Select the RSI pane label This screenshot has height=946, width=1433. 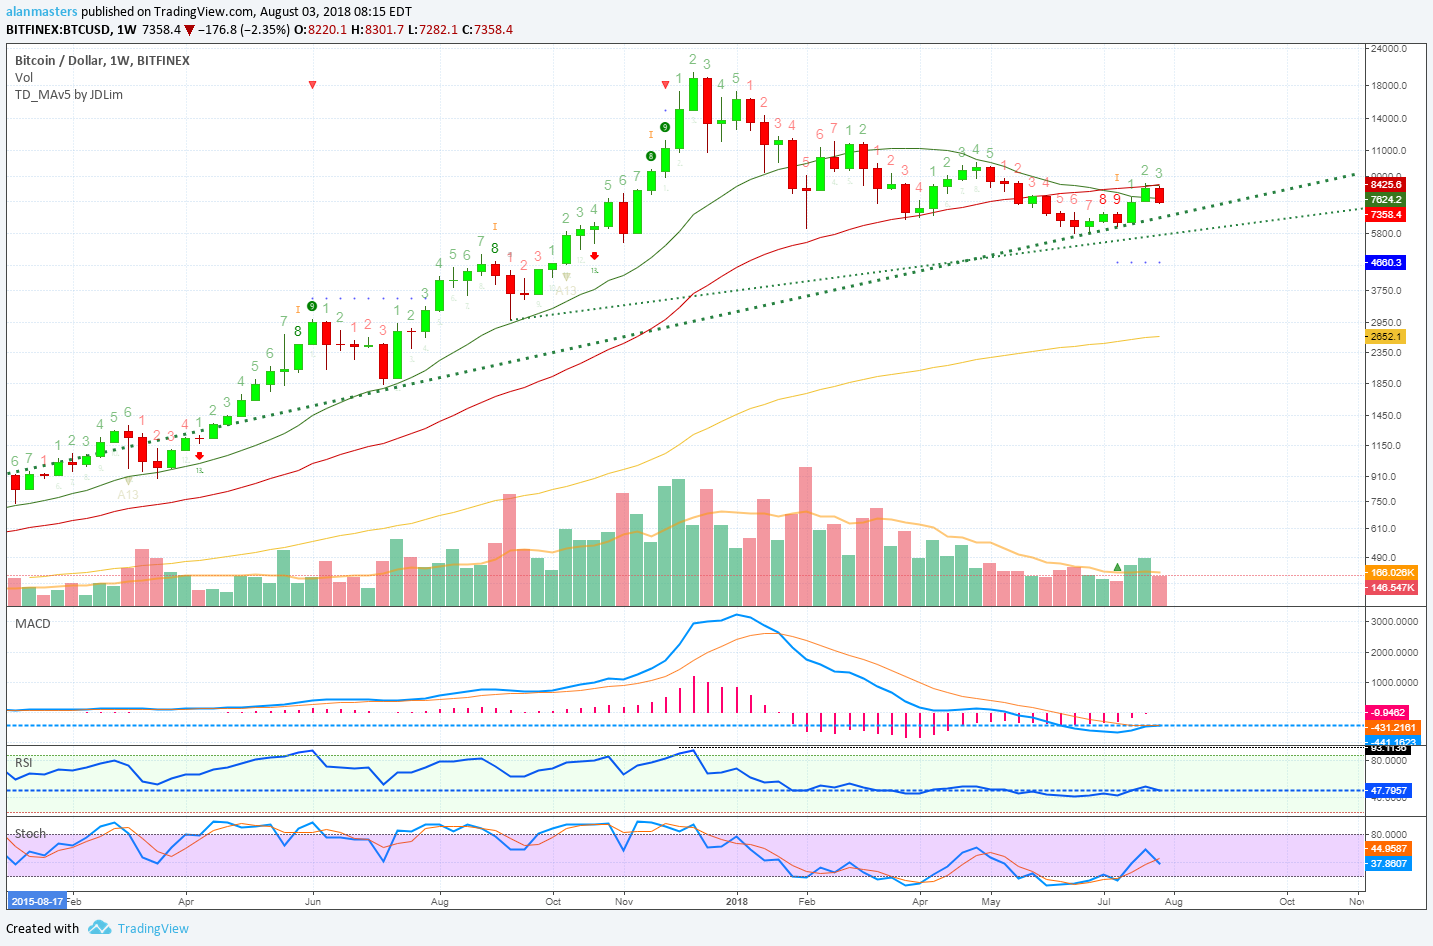click(x=24, y=762)
